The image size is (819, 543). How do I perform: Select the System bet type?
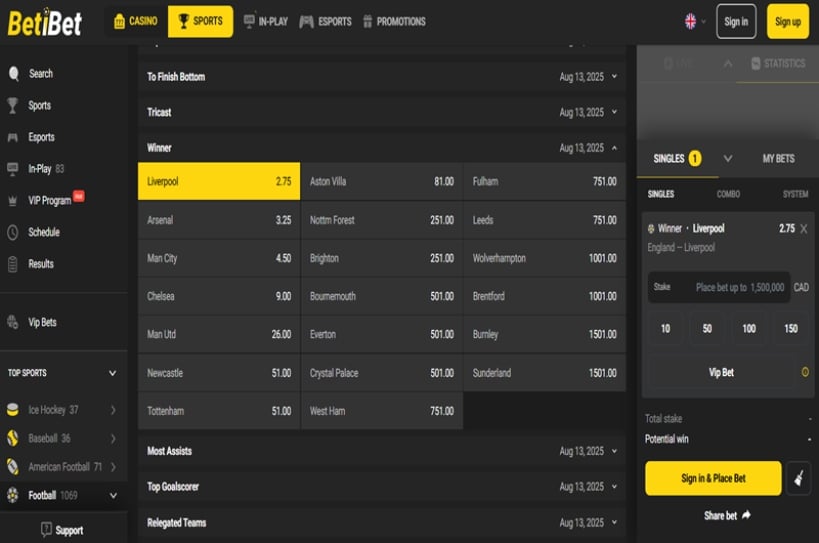[795, 194]
